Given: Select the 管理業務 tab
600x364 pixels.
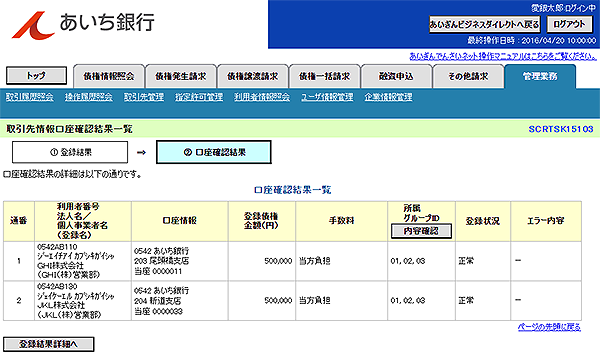Looking at the screenshot, I should (540, 76).
